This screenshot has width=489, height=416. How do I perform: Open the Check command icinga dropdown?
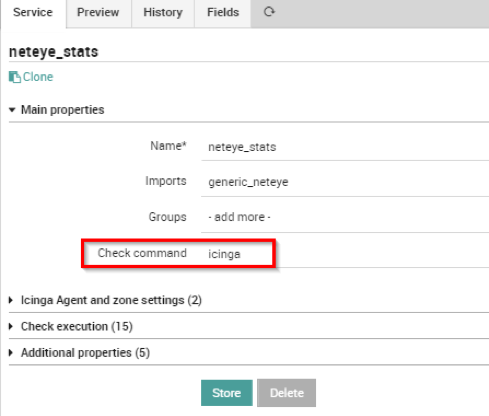345,254
